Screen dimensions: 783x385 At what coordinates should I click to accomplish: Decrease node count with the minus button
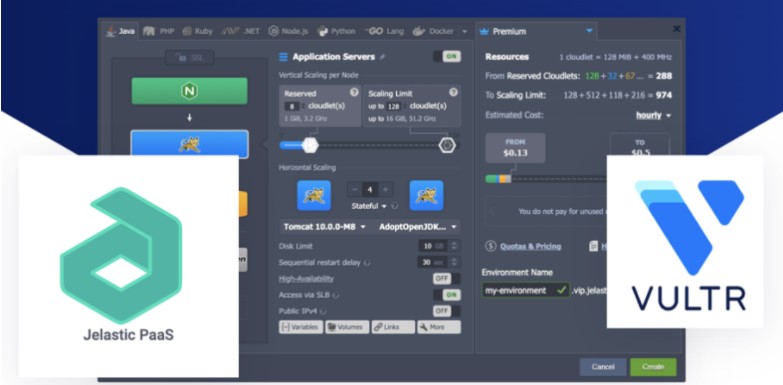pyautogui.click(x=355, y=190)
